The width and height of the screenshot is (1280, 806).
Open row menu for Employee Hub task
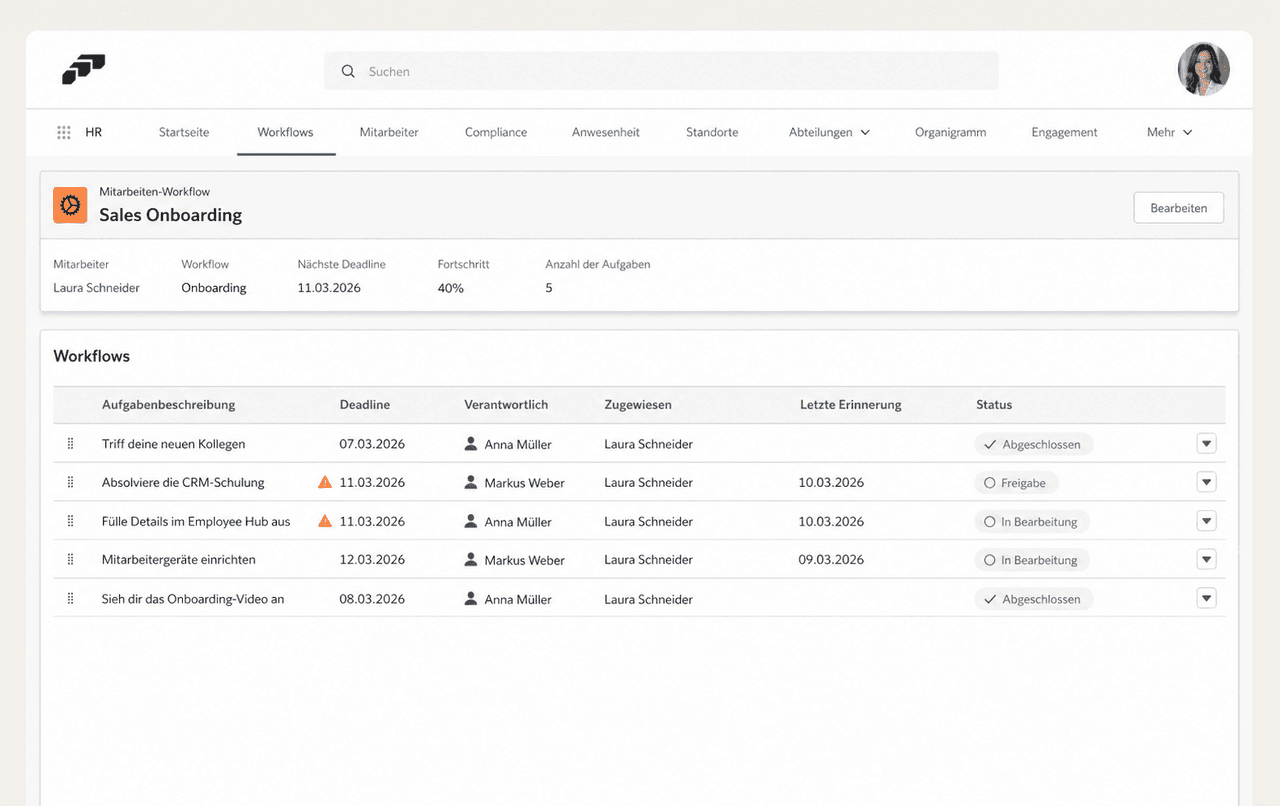pos(1206,521)
